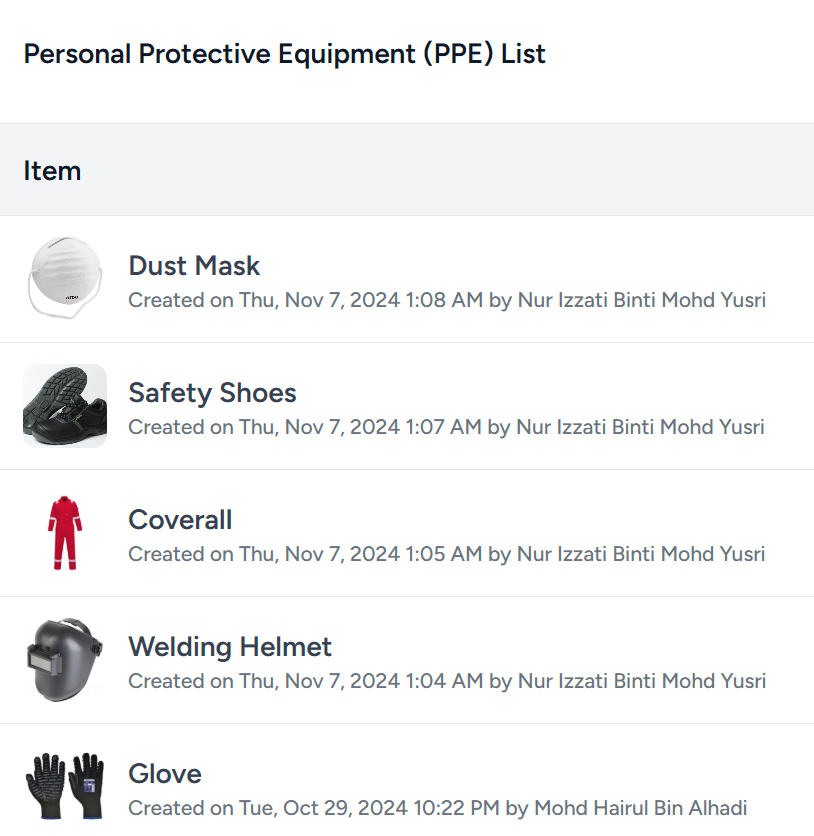The image size is (814, 836).
Task: Open the Dust Mask item link
Action: 193,266
